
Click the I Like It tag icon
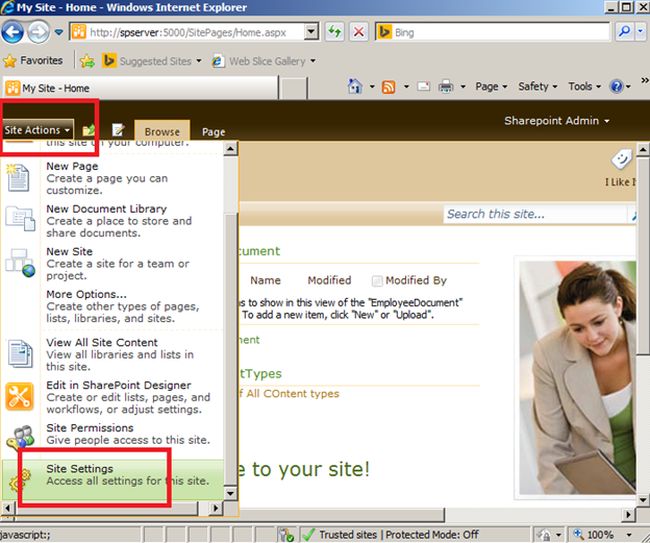621,160
